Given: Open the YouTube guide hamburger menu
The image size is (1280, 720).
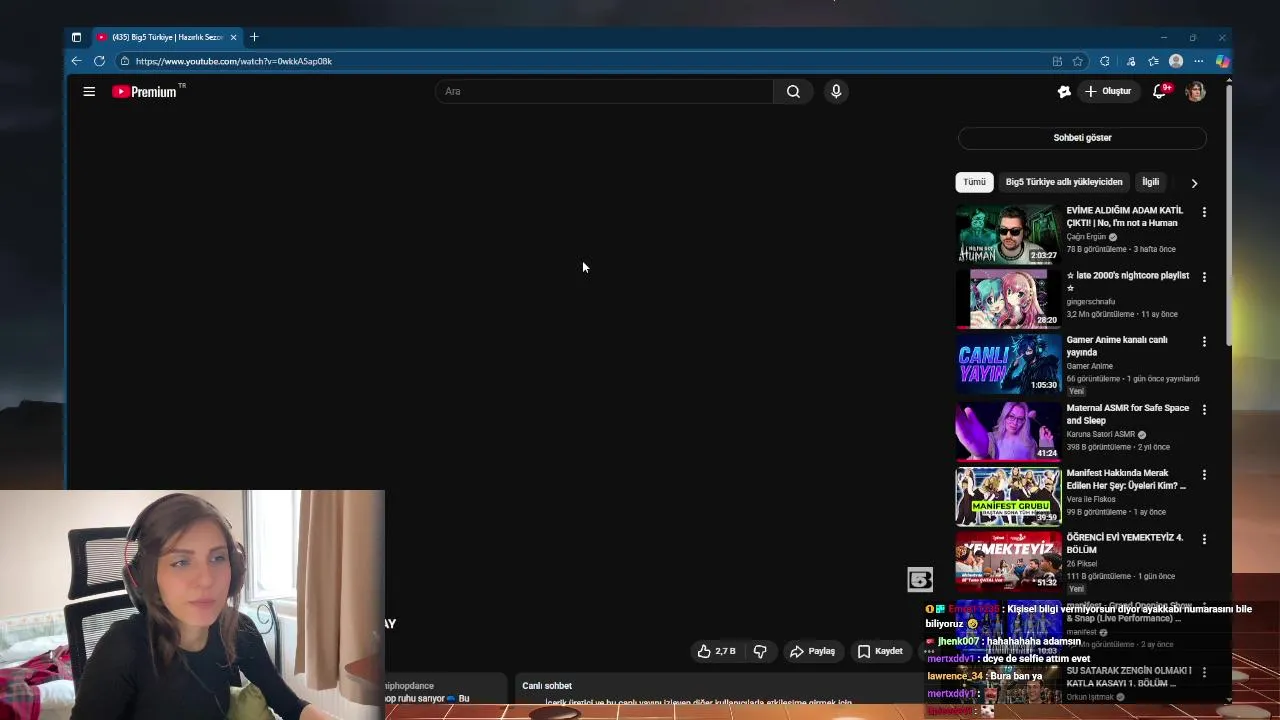Looking at the screenshot, I should pos(89,91).
